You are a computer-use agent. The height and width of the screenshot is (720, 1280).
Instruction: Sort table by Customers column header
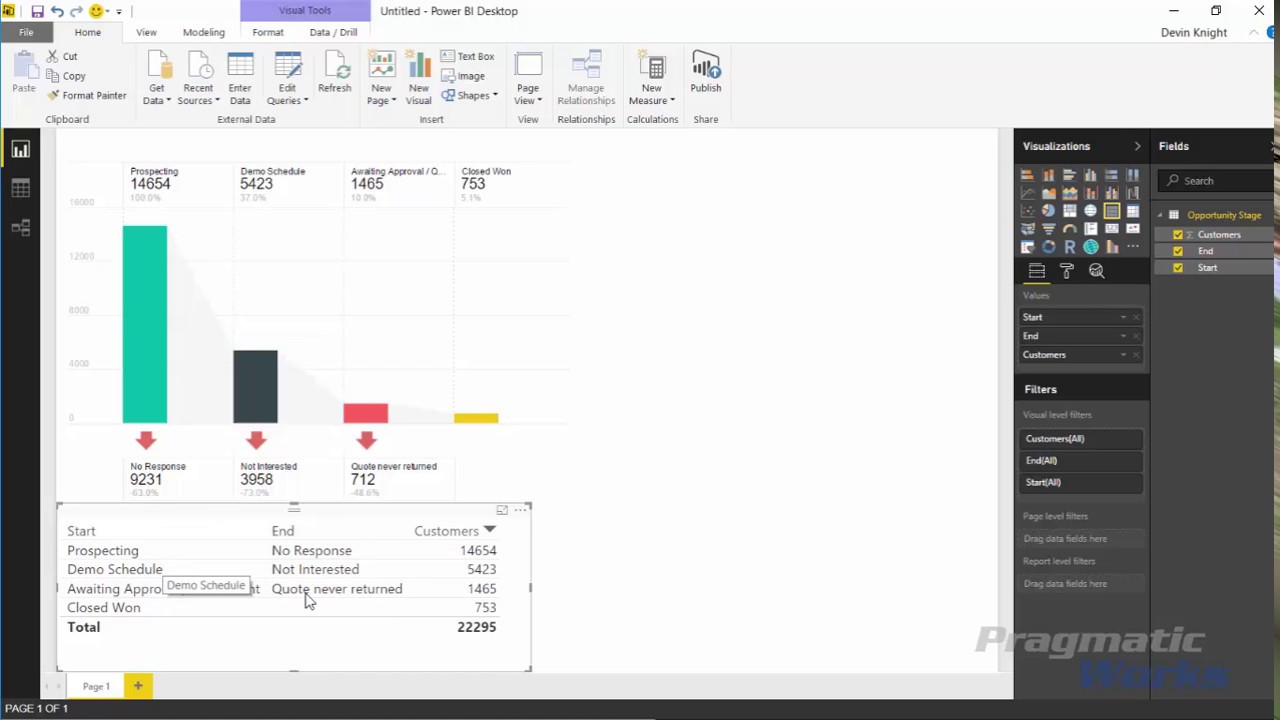click(x=447, y=531)
